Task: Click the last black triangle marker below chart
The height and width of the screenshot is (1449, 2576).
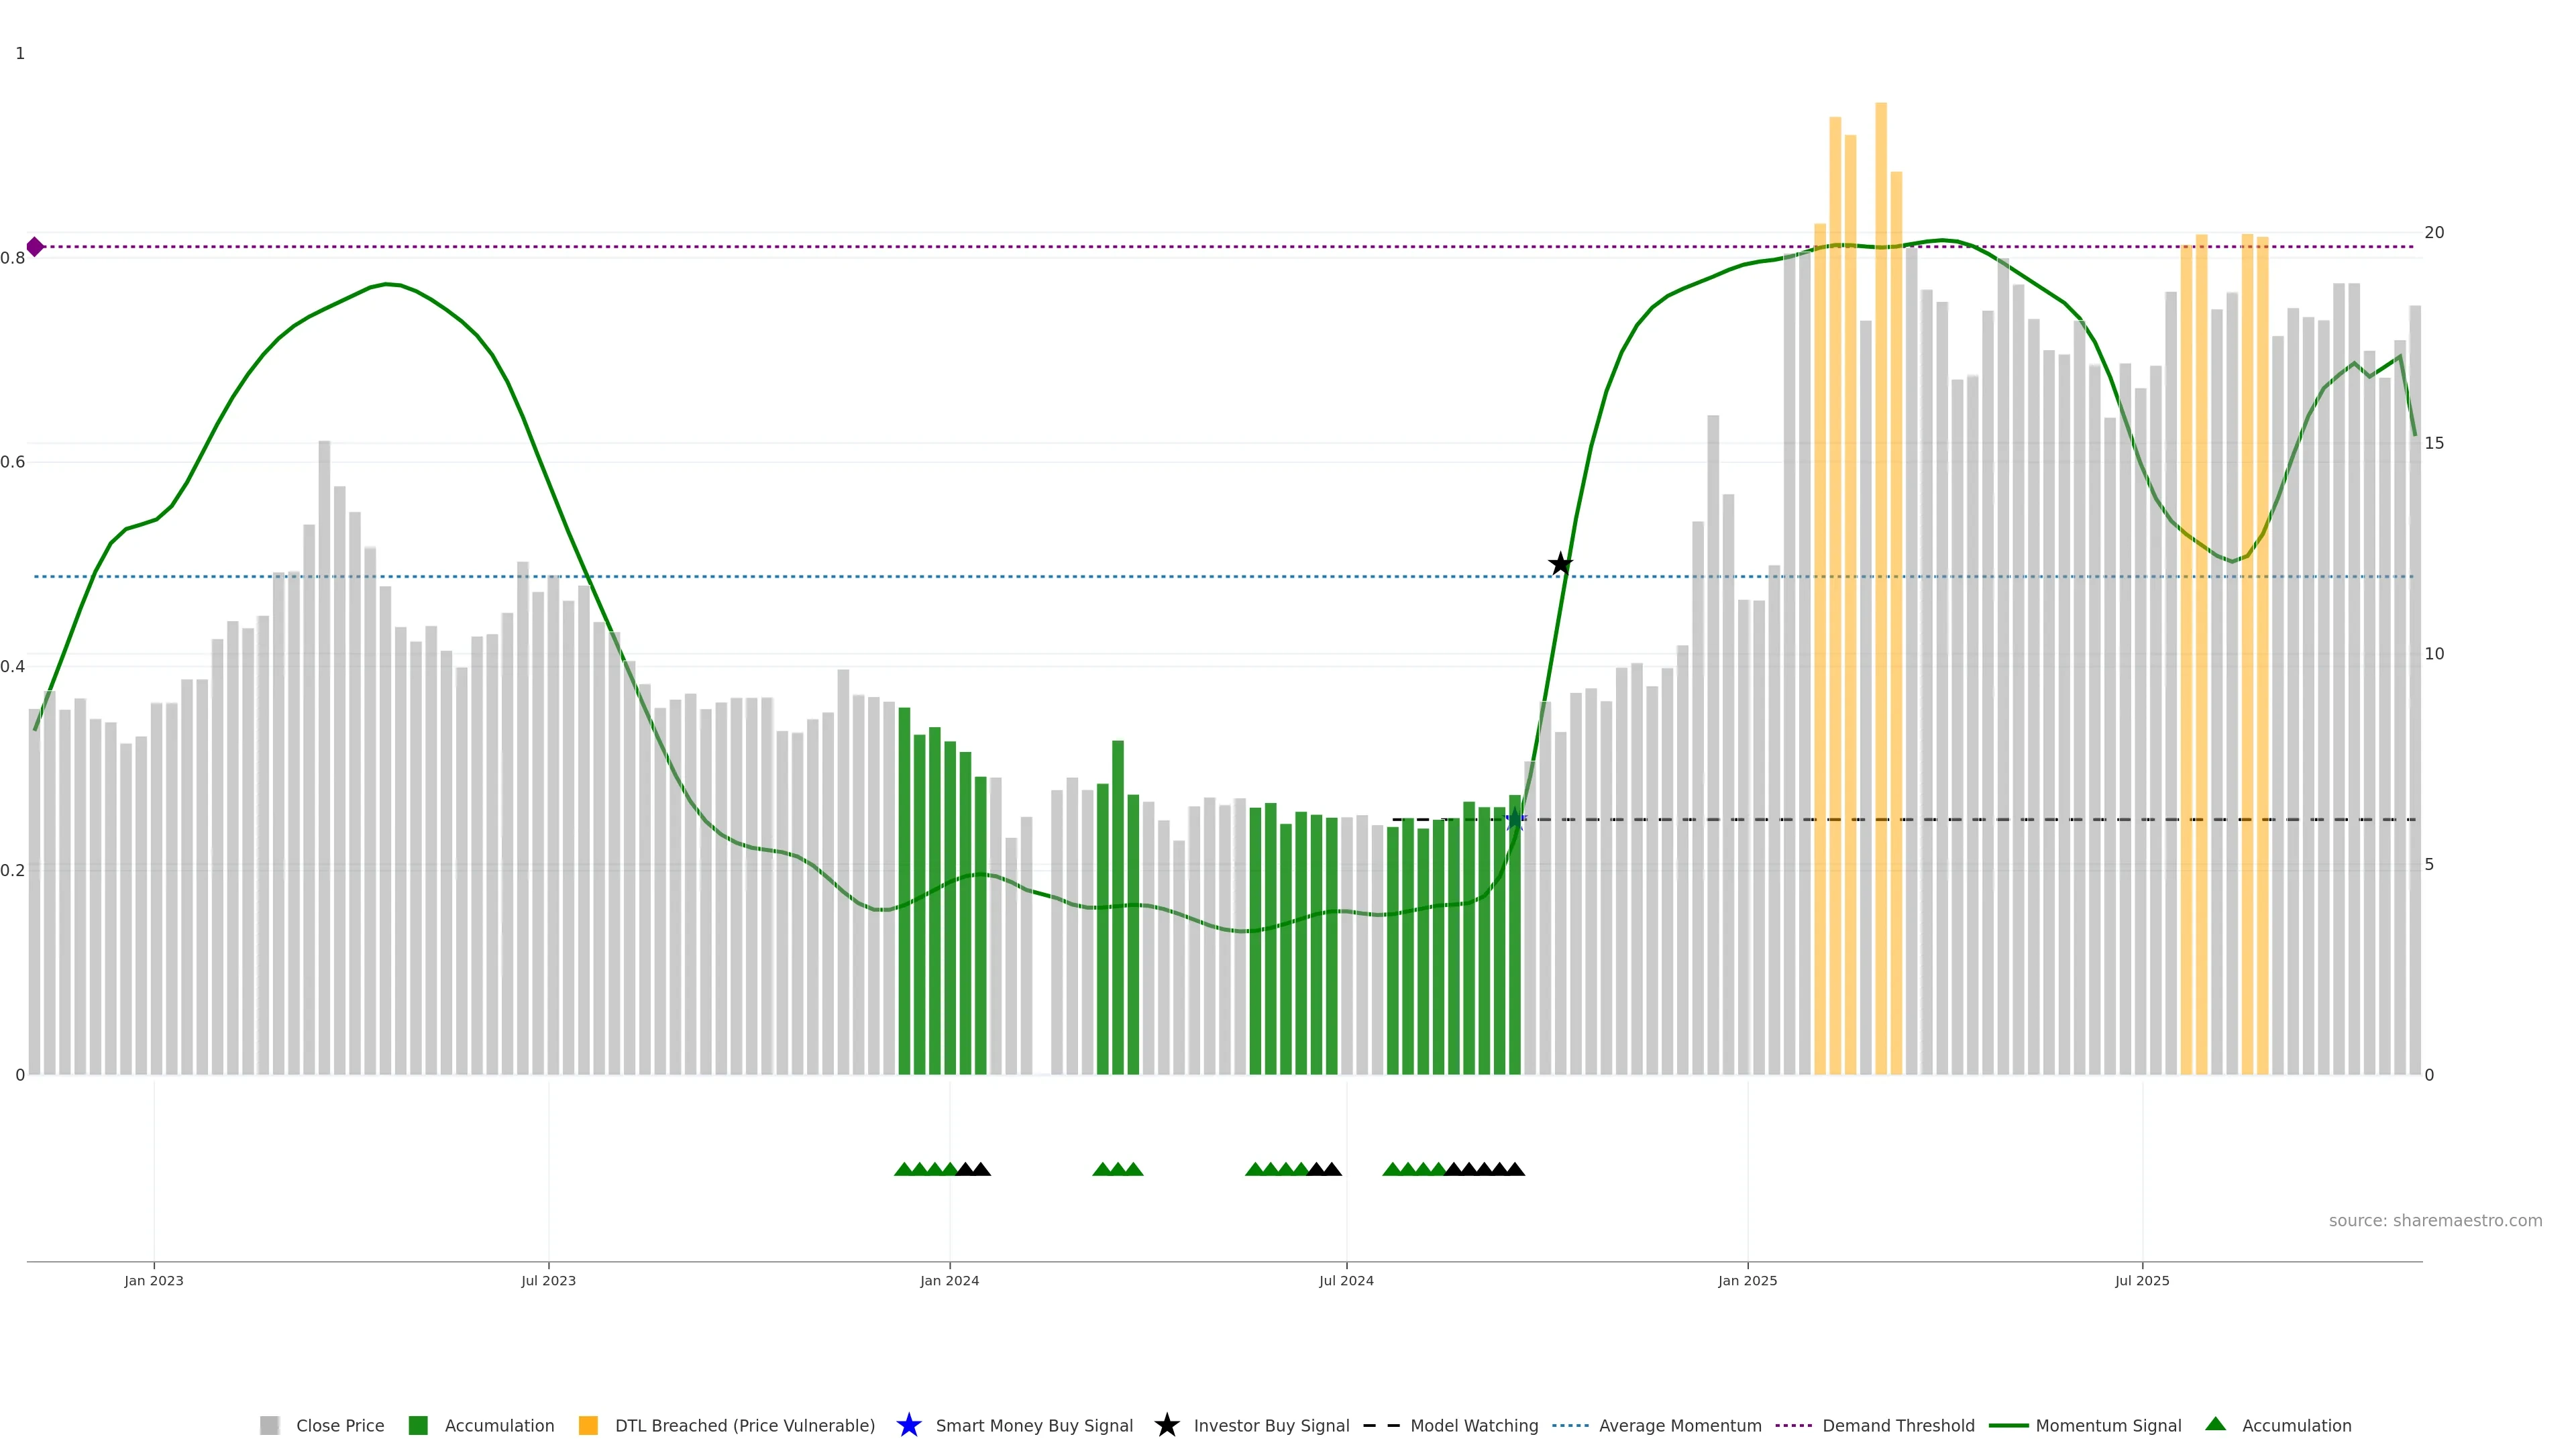Action: pyautogui.click(x=1515, y=1169)
